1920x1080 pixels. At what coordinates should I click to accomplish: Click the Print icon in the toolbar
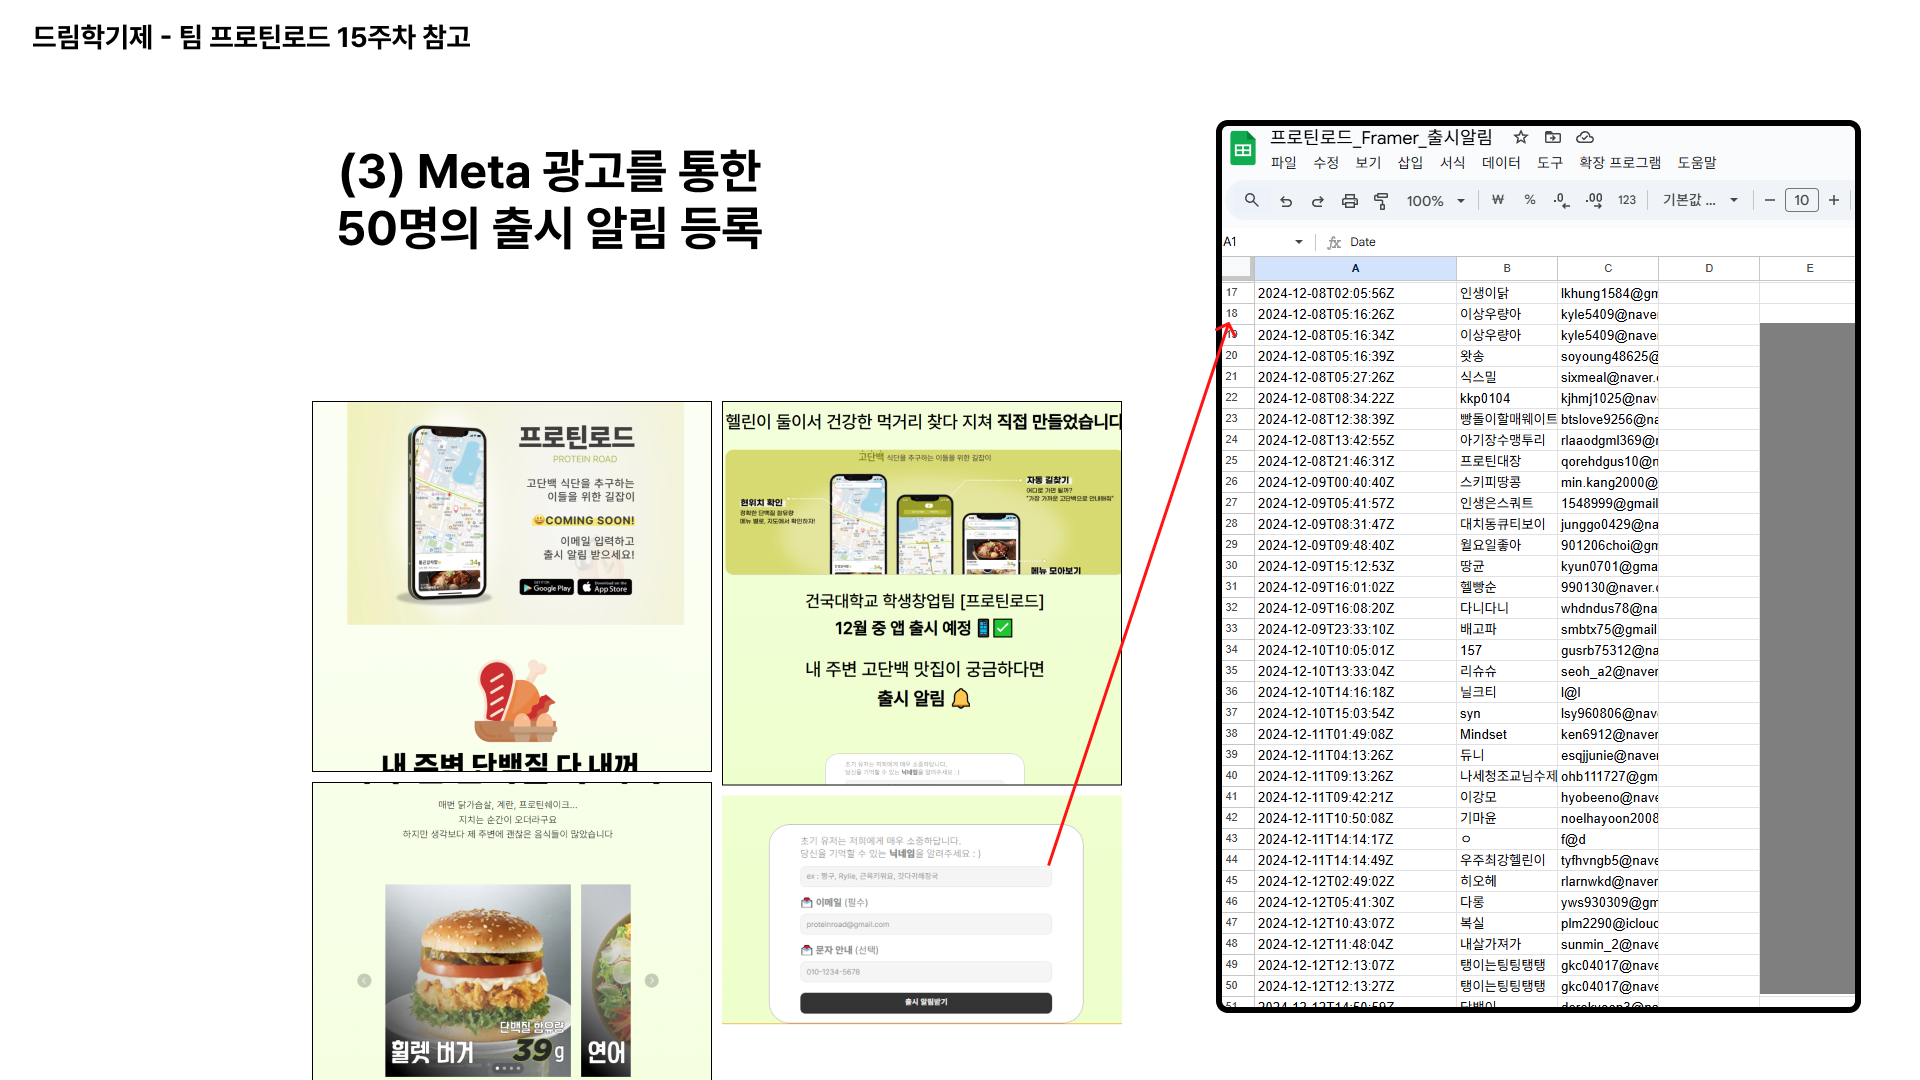point(1350,201)
